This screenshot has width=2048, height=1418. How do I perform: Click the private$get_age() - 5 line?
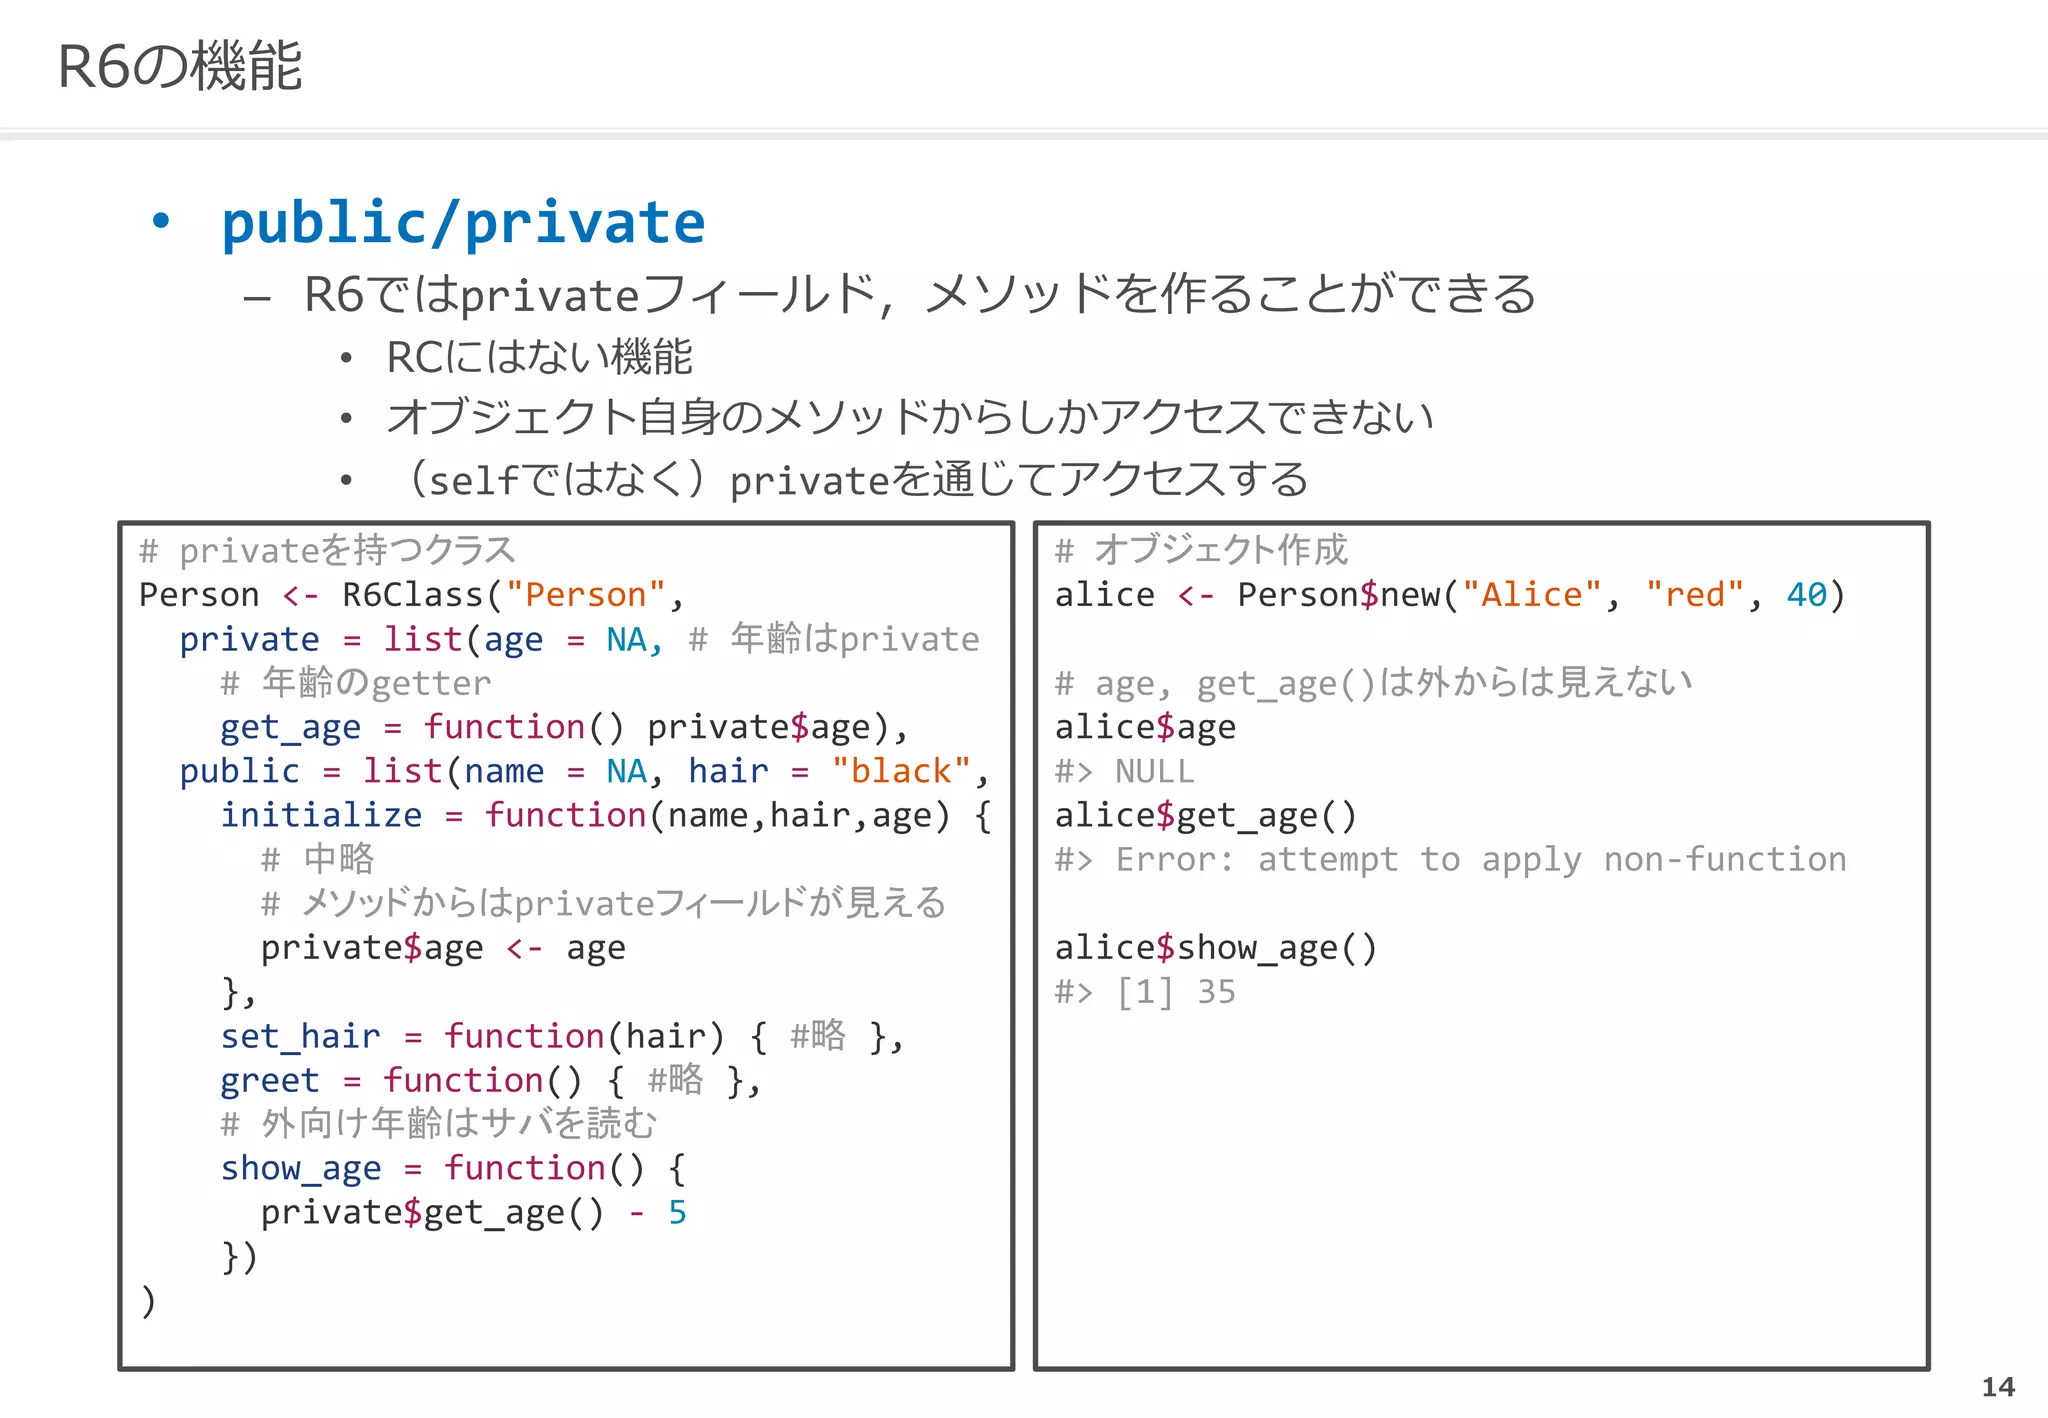(472, 1212)
